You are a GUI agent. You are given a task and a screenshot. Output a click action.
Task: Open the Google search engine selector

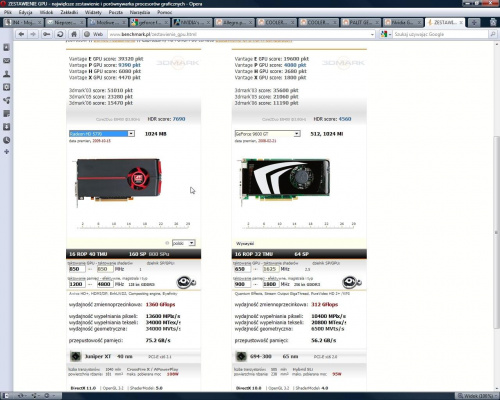[x=386, y=34]
